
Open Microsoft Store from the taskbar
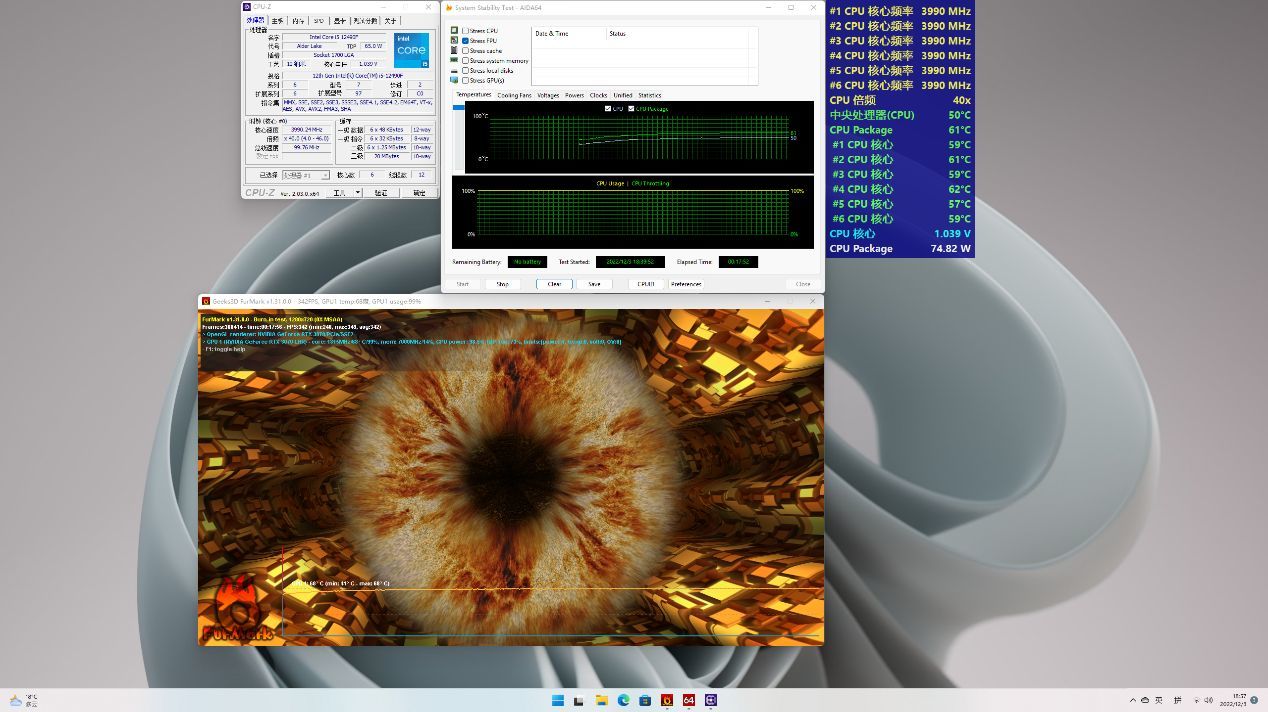[x=646, y=700]
